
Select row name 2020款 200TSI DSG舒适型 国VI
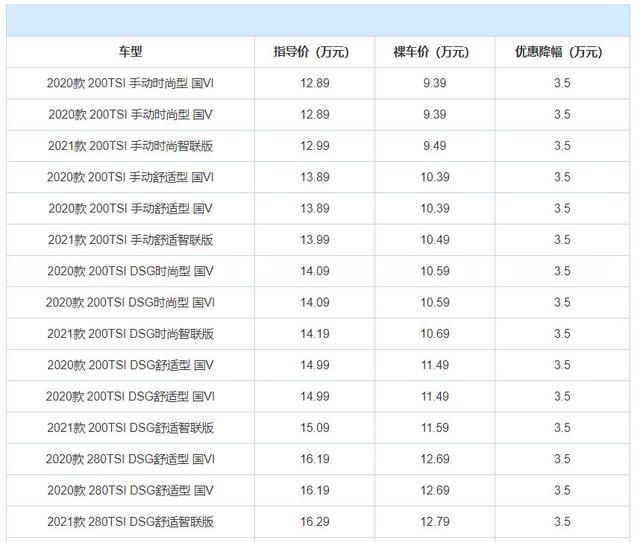(x=130, y=396)
